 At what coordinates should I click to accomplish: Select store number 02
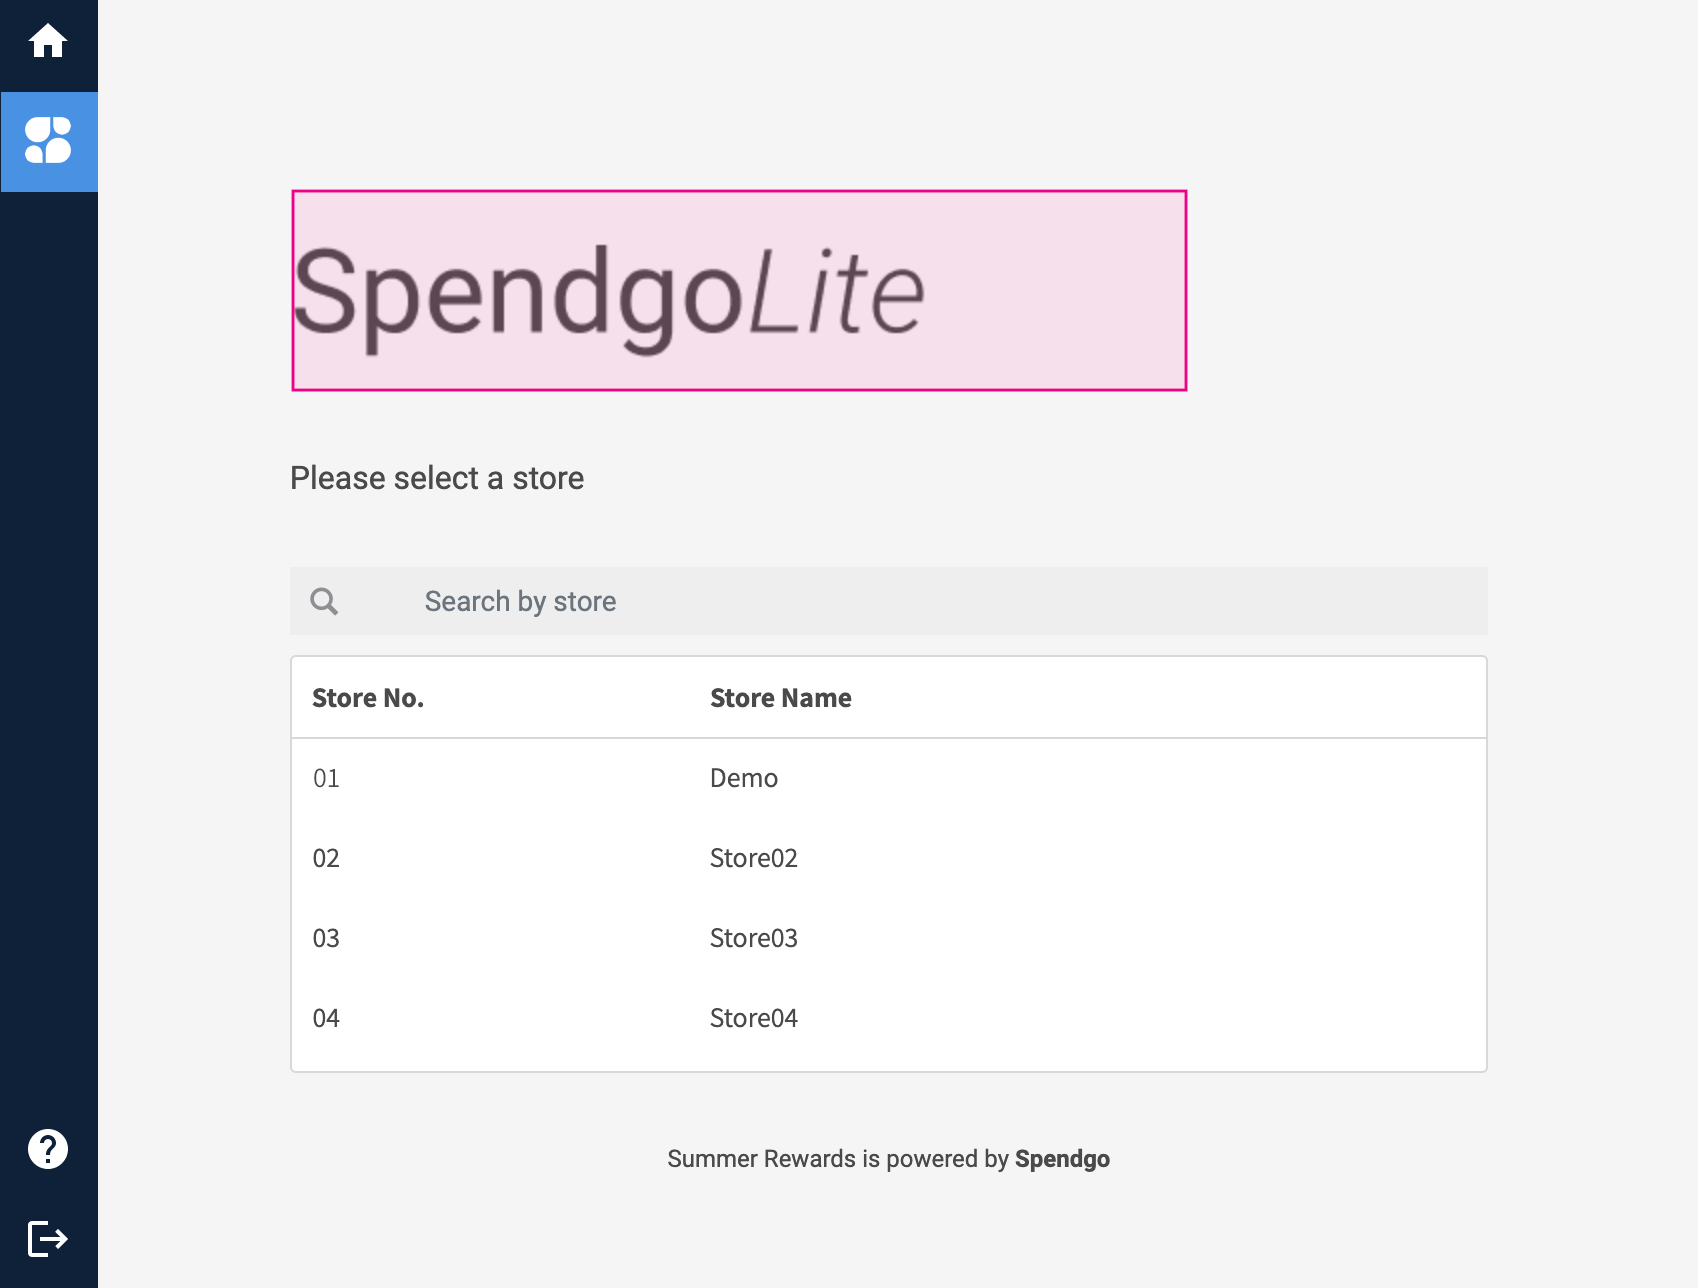pos(326,858)
